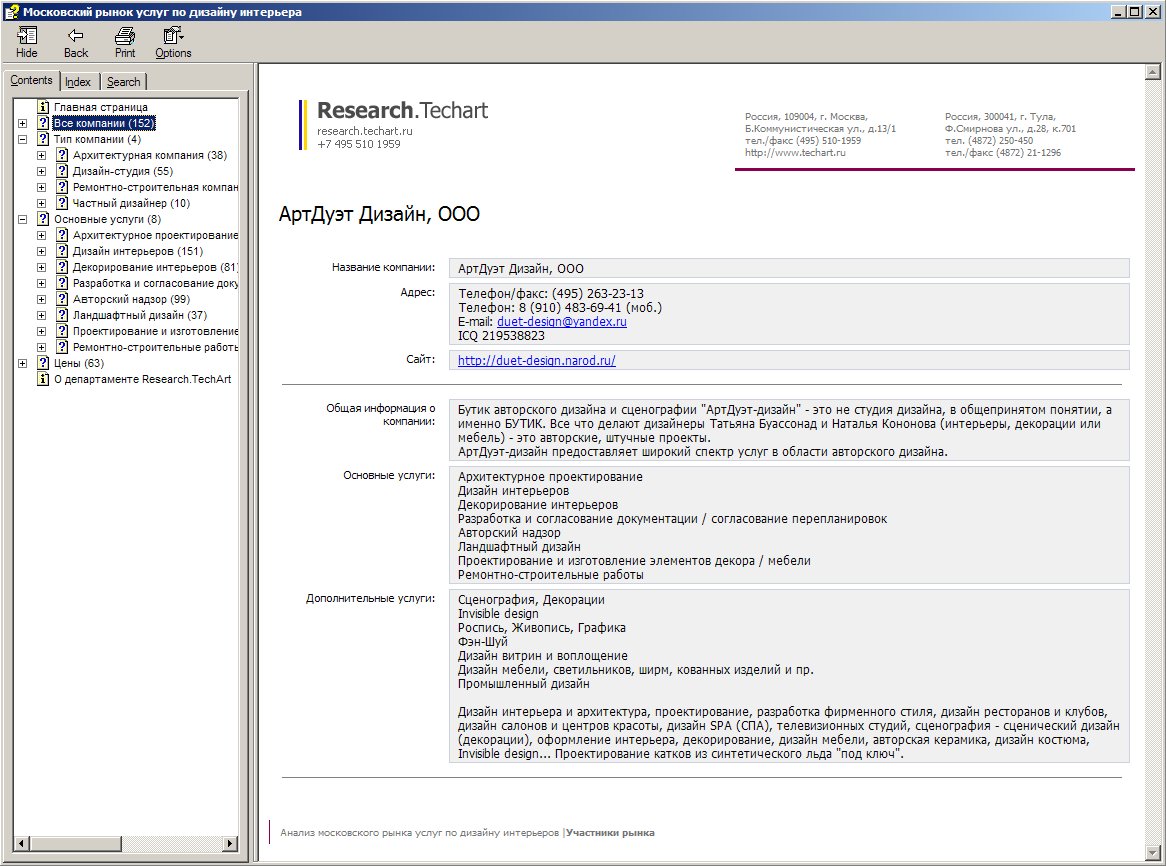1166x866 pixels.
Task: Select Ремонтно-строительная компания tree item
Action: coord(155,187)
